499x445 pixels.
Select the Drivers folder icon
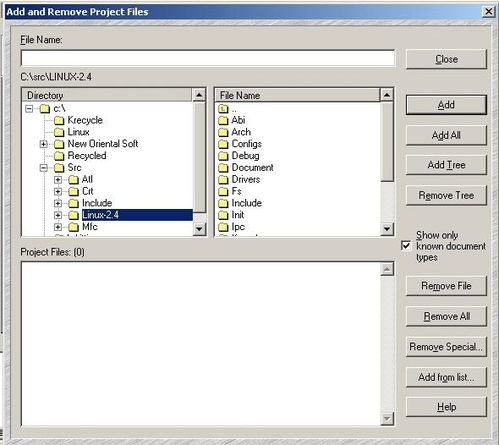(x=223, y=180)
